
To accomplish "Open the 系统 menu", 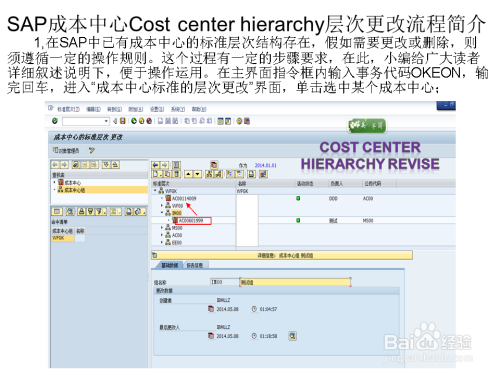I will point(178,109).
